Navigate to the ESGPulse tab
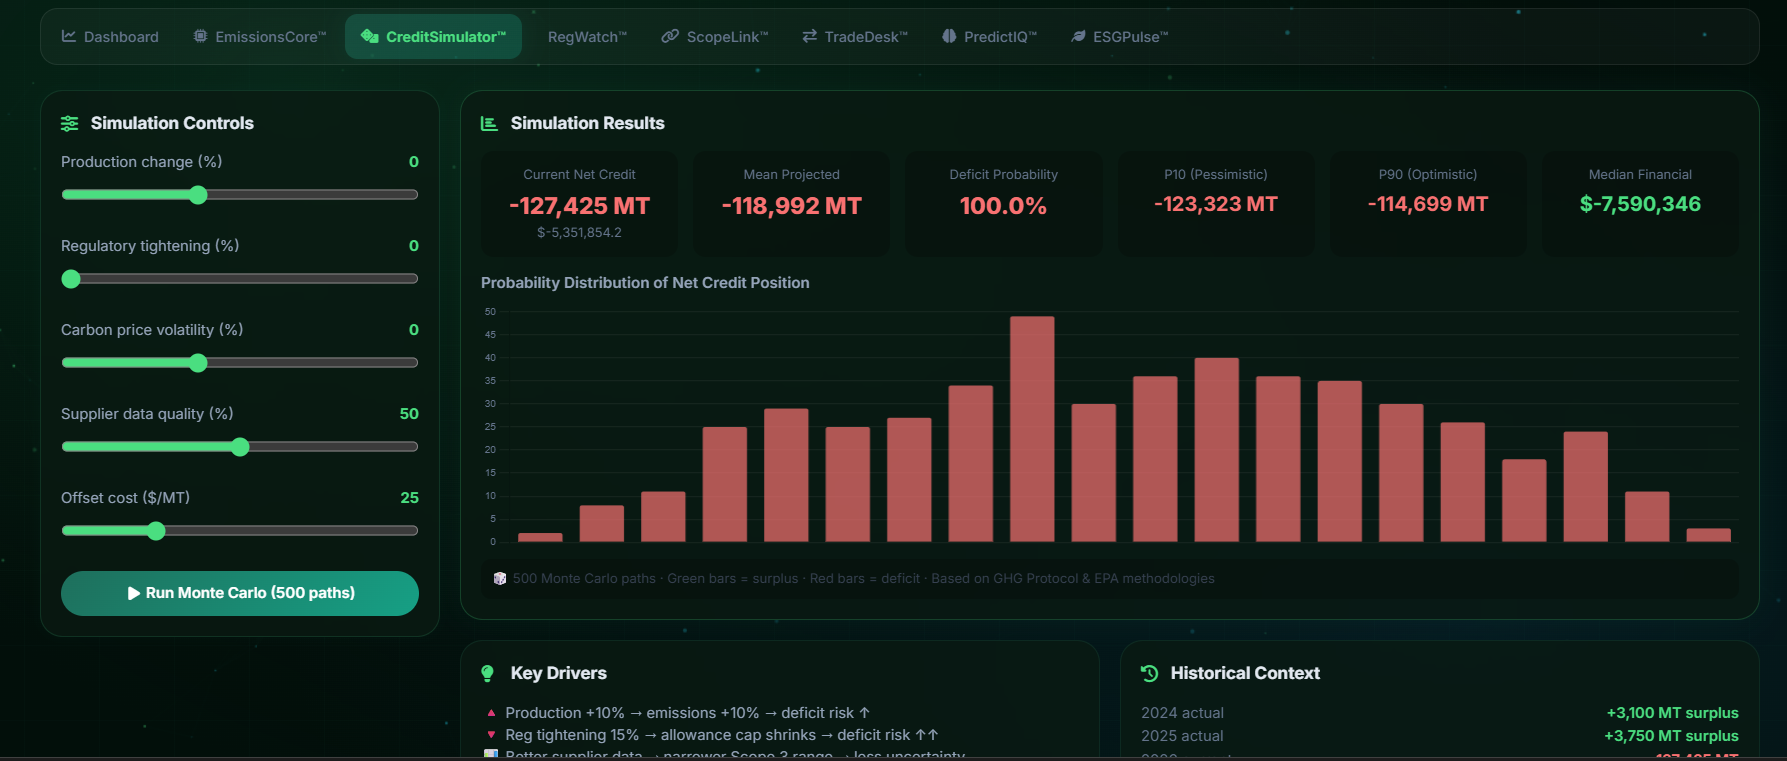Viewport: 1787px width, 761px height. (x=1119, y=37)
